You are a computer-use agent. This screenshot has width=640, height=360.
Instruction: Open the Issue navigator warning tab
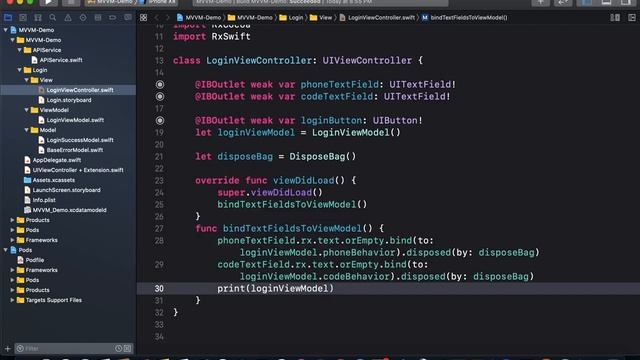pos(68,18)
